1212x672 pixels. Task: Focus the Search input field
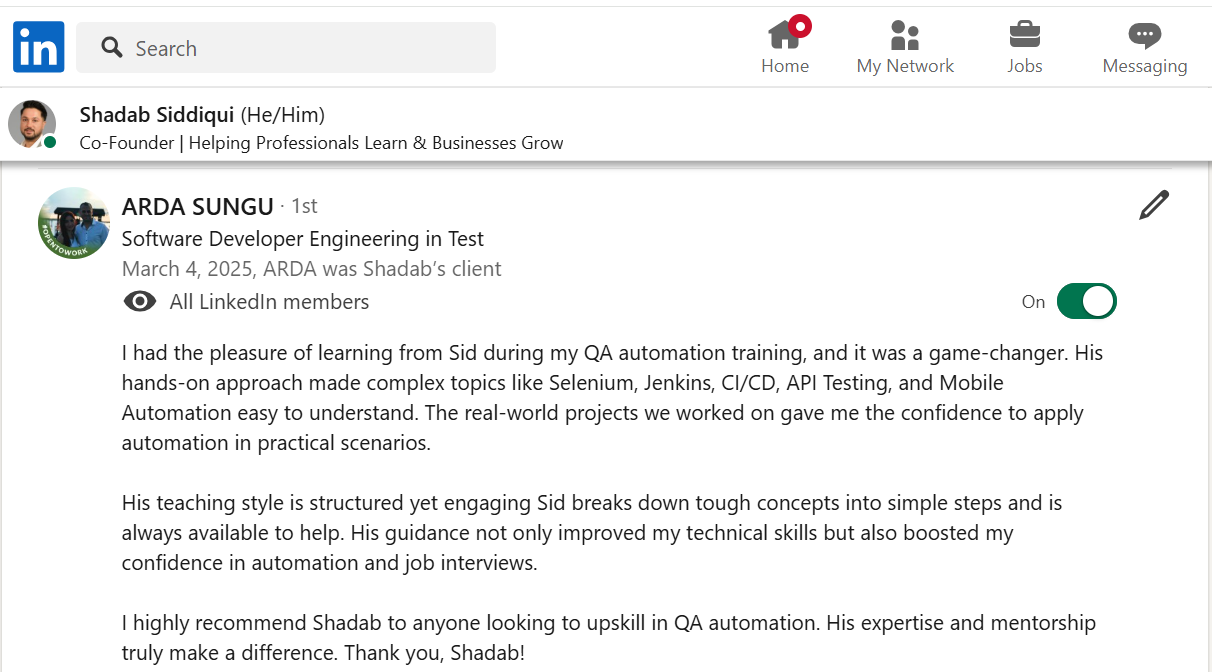[x=300, y=48]
